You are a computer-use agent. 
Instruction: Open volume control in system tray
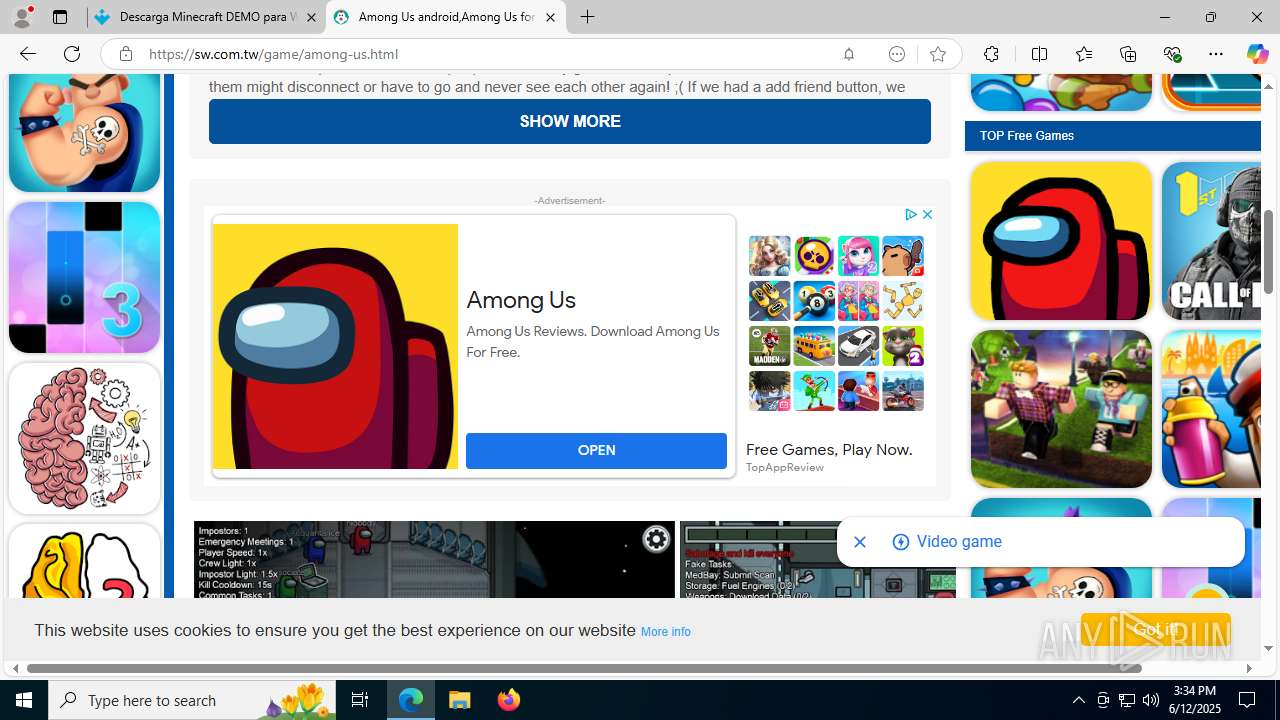point(1151,700)
